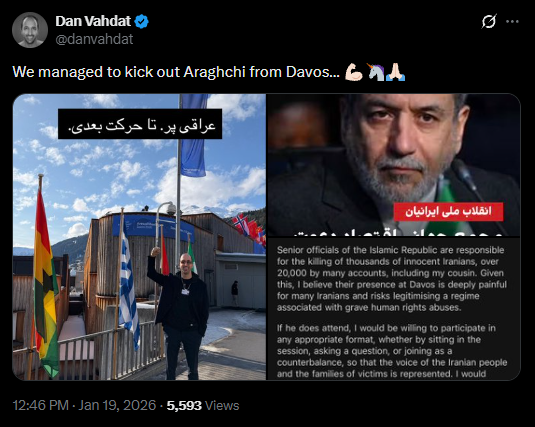
Task: Open Dan Vahdat's profile picture
Action: 30,30
